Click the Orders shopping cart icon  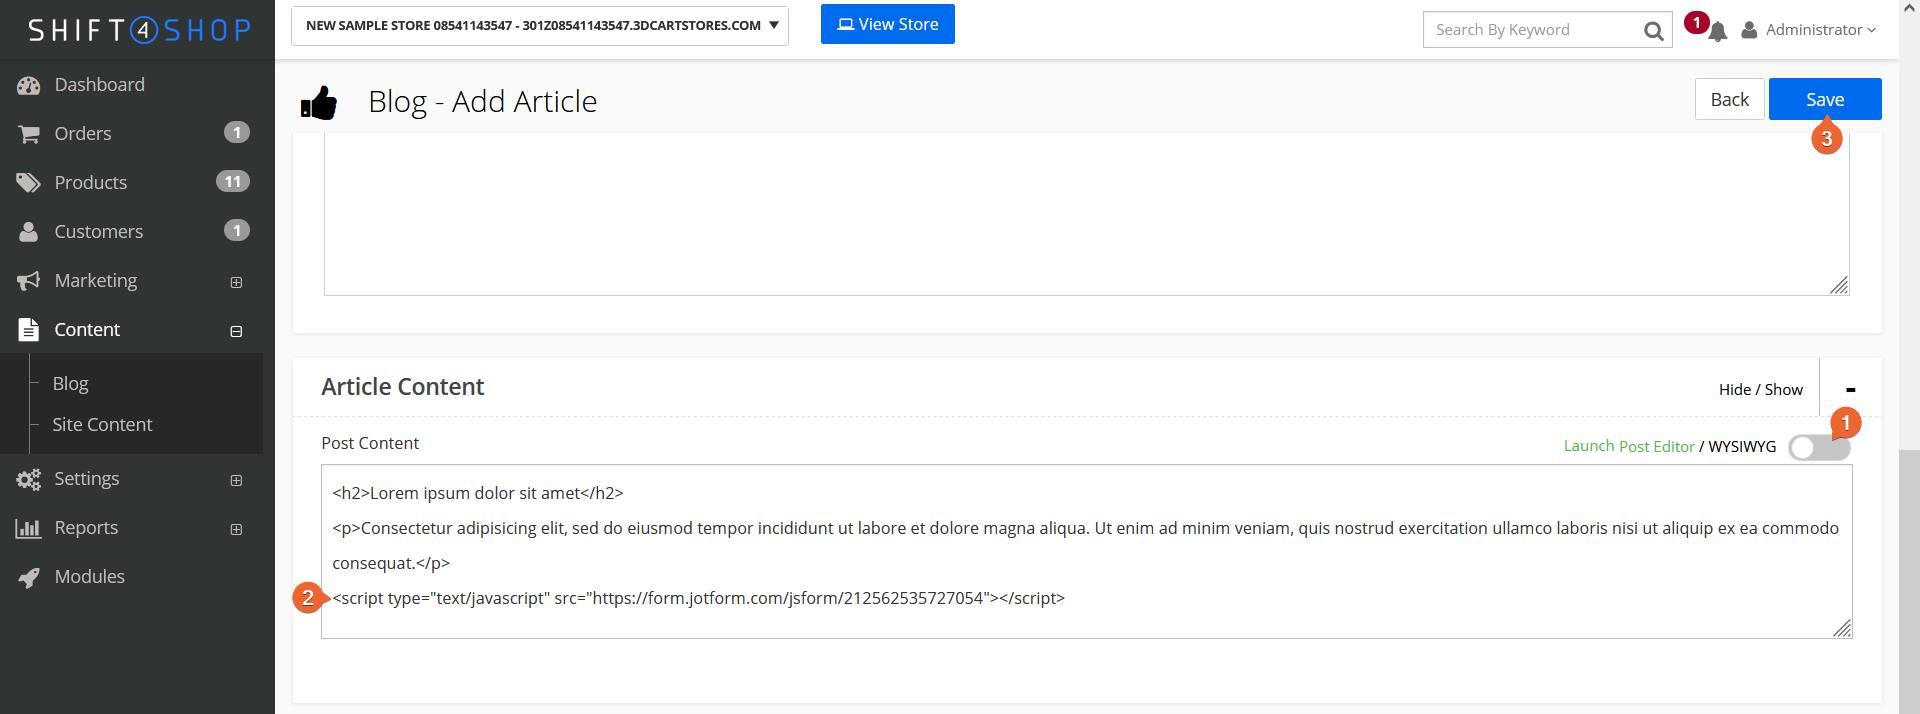click(x=28, y=134)
